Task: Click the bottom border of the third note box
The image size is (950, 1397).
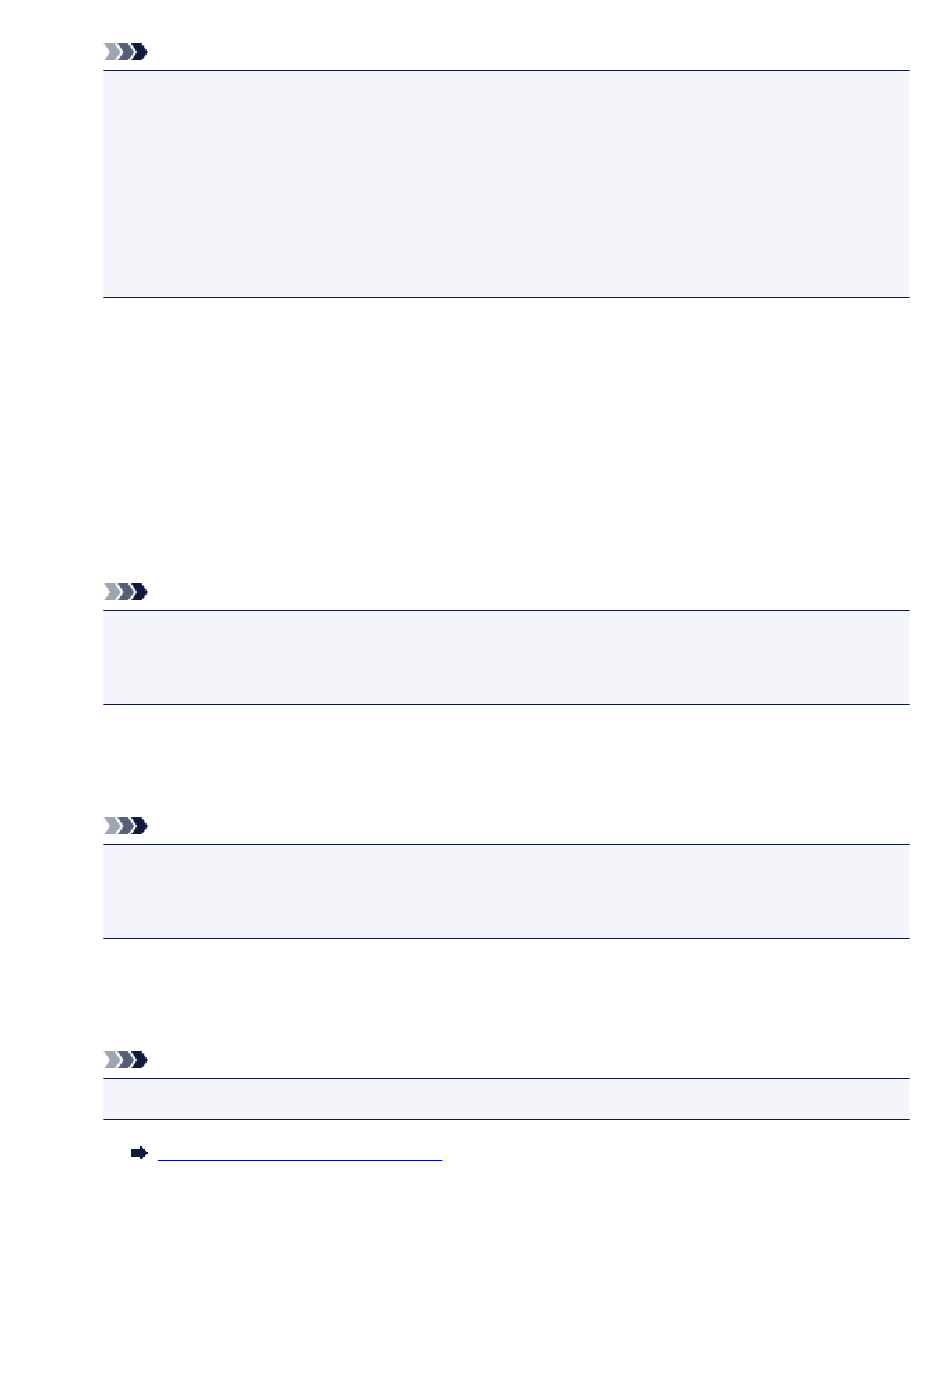Action: pos(506,938)
